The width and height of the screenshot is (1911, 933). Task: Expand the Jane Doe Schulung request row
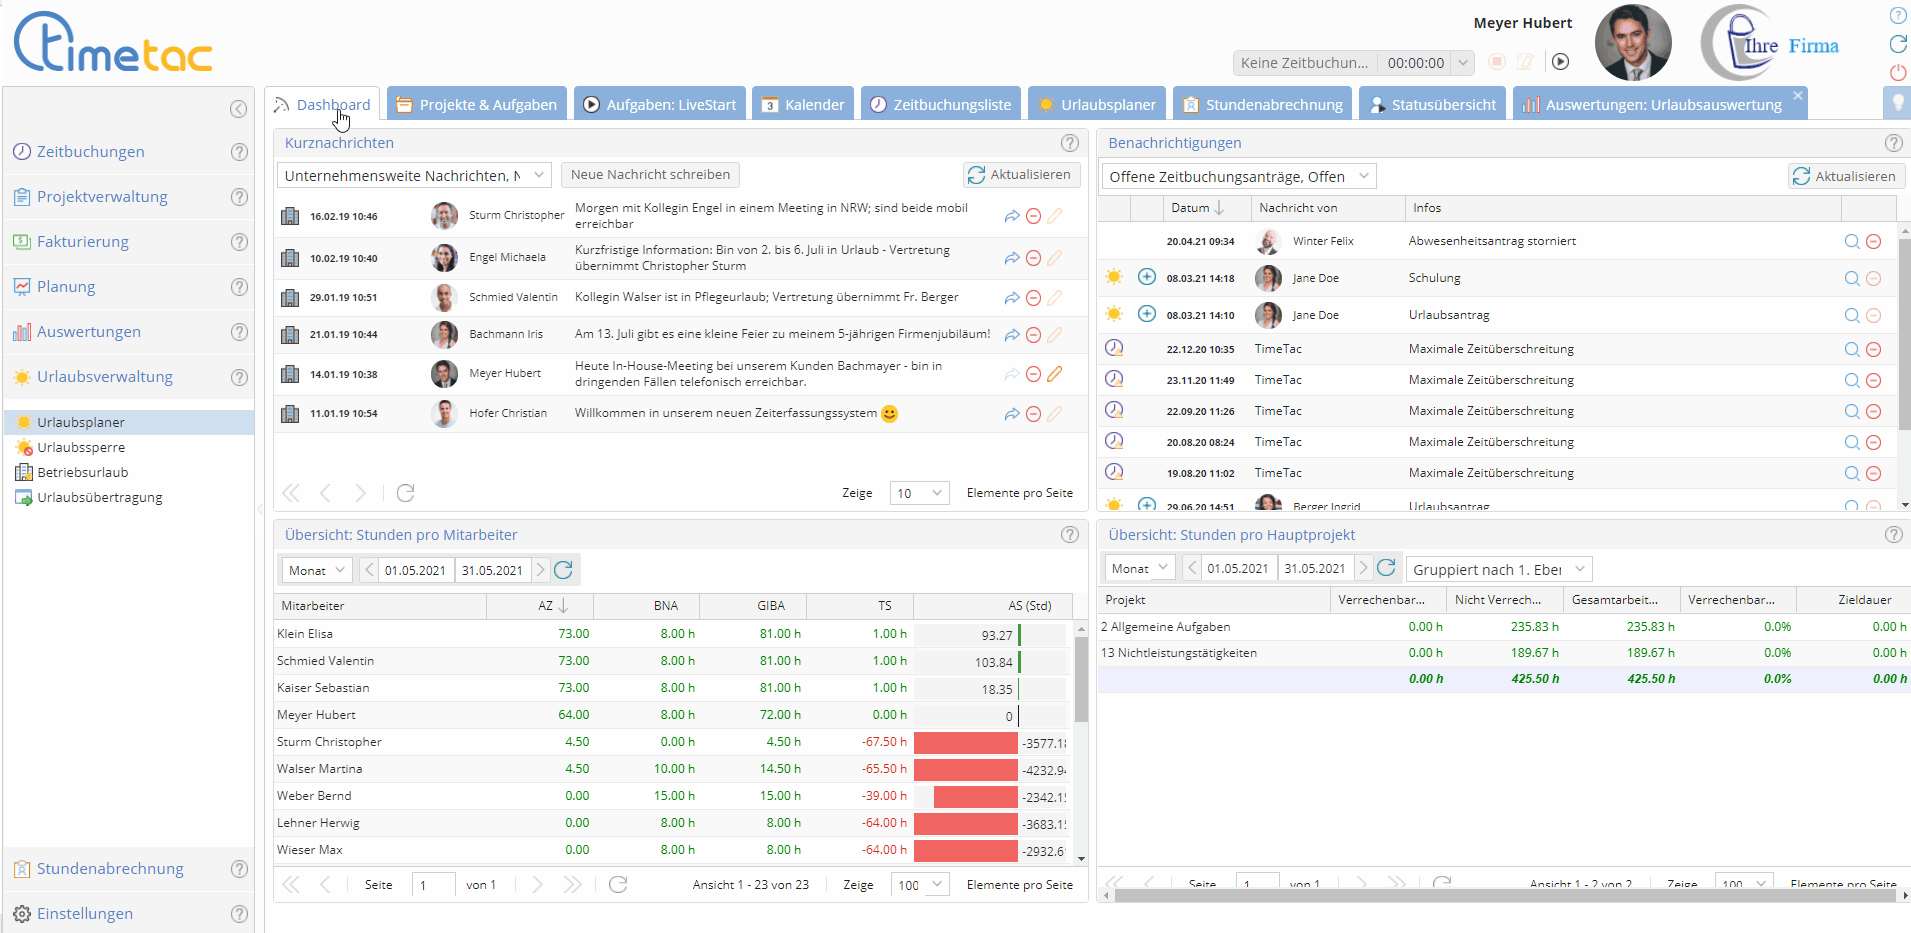[1147, 277]
